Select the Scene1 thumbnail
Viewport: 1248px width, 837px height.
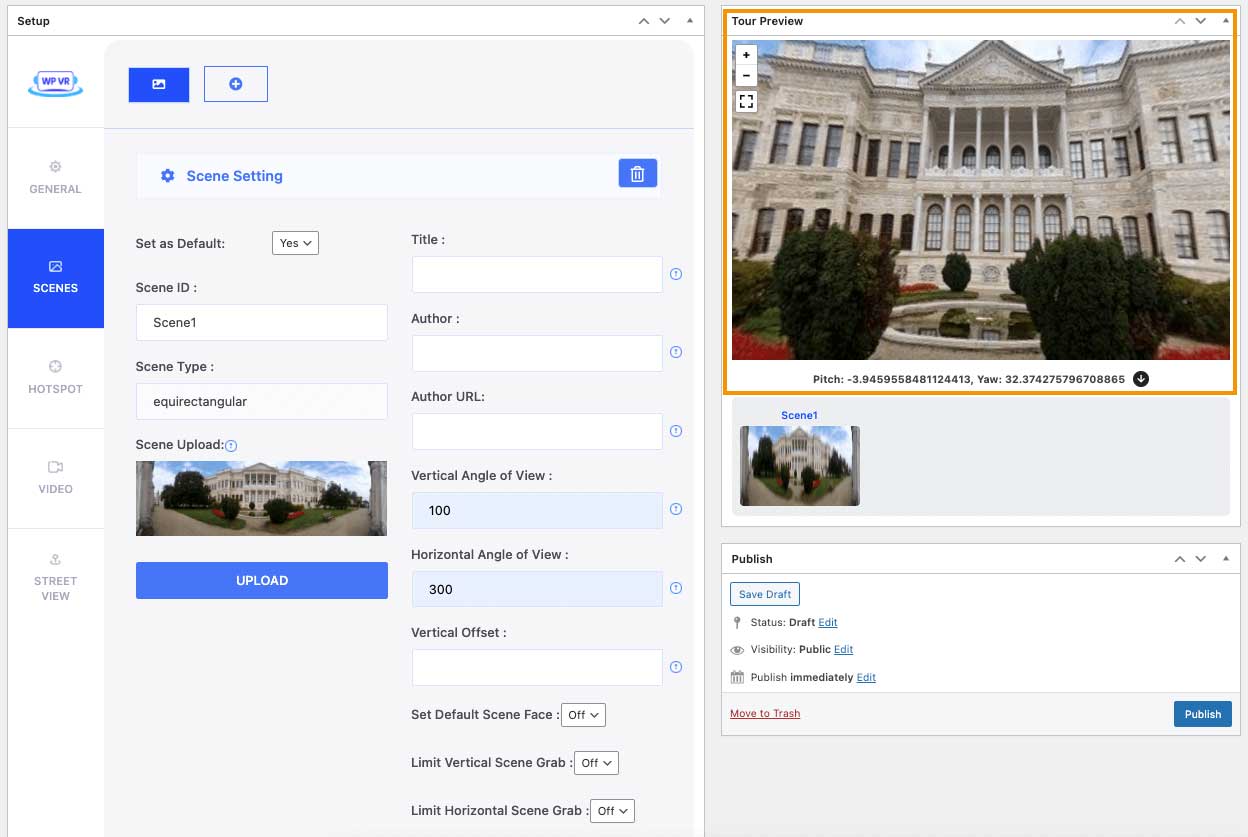pos(799,466)
